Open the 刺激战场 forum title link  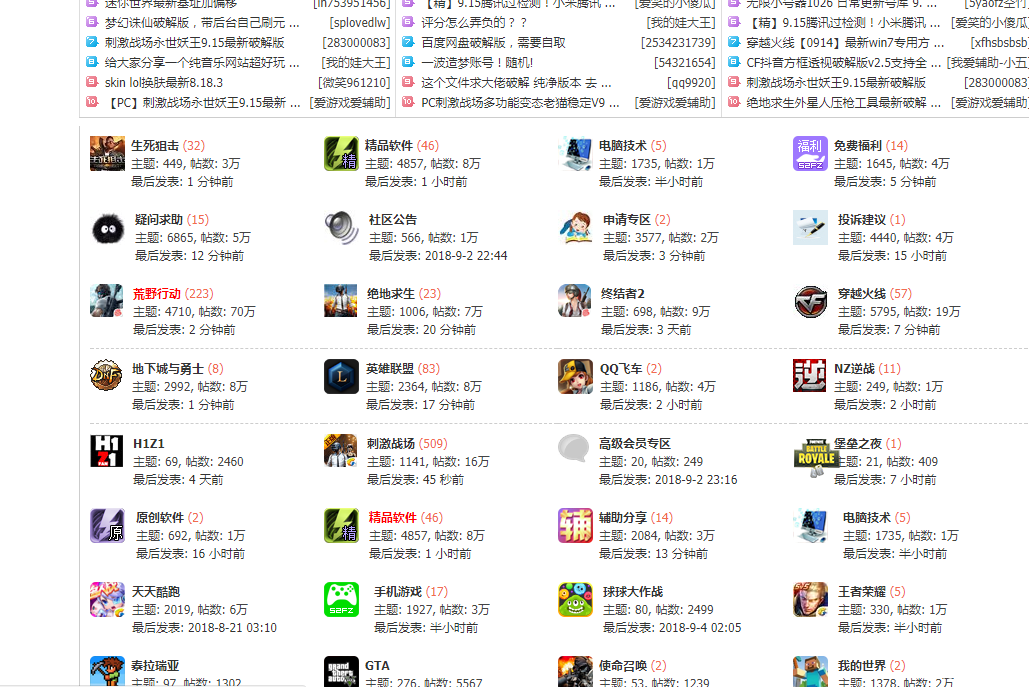[390, 444]
